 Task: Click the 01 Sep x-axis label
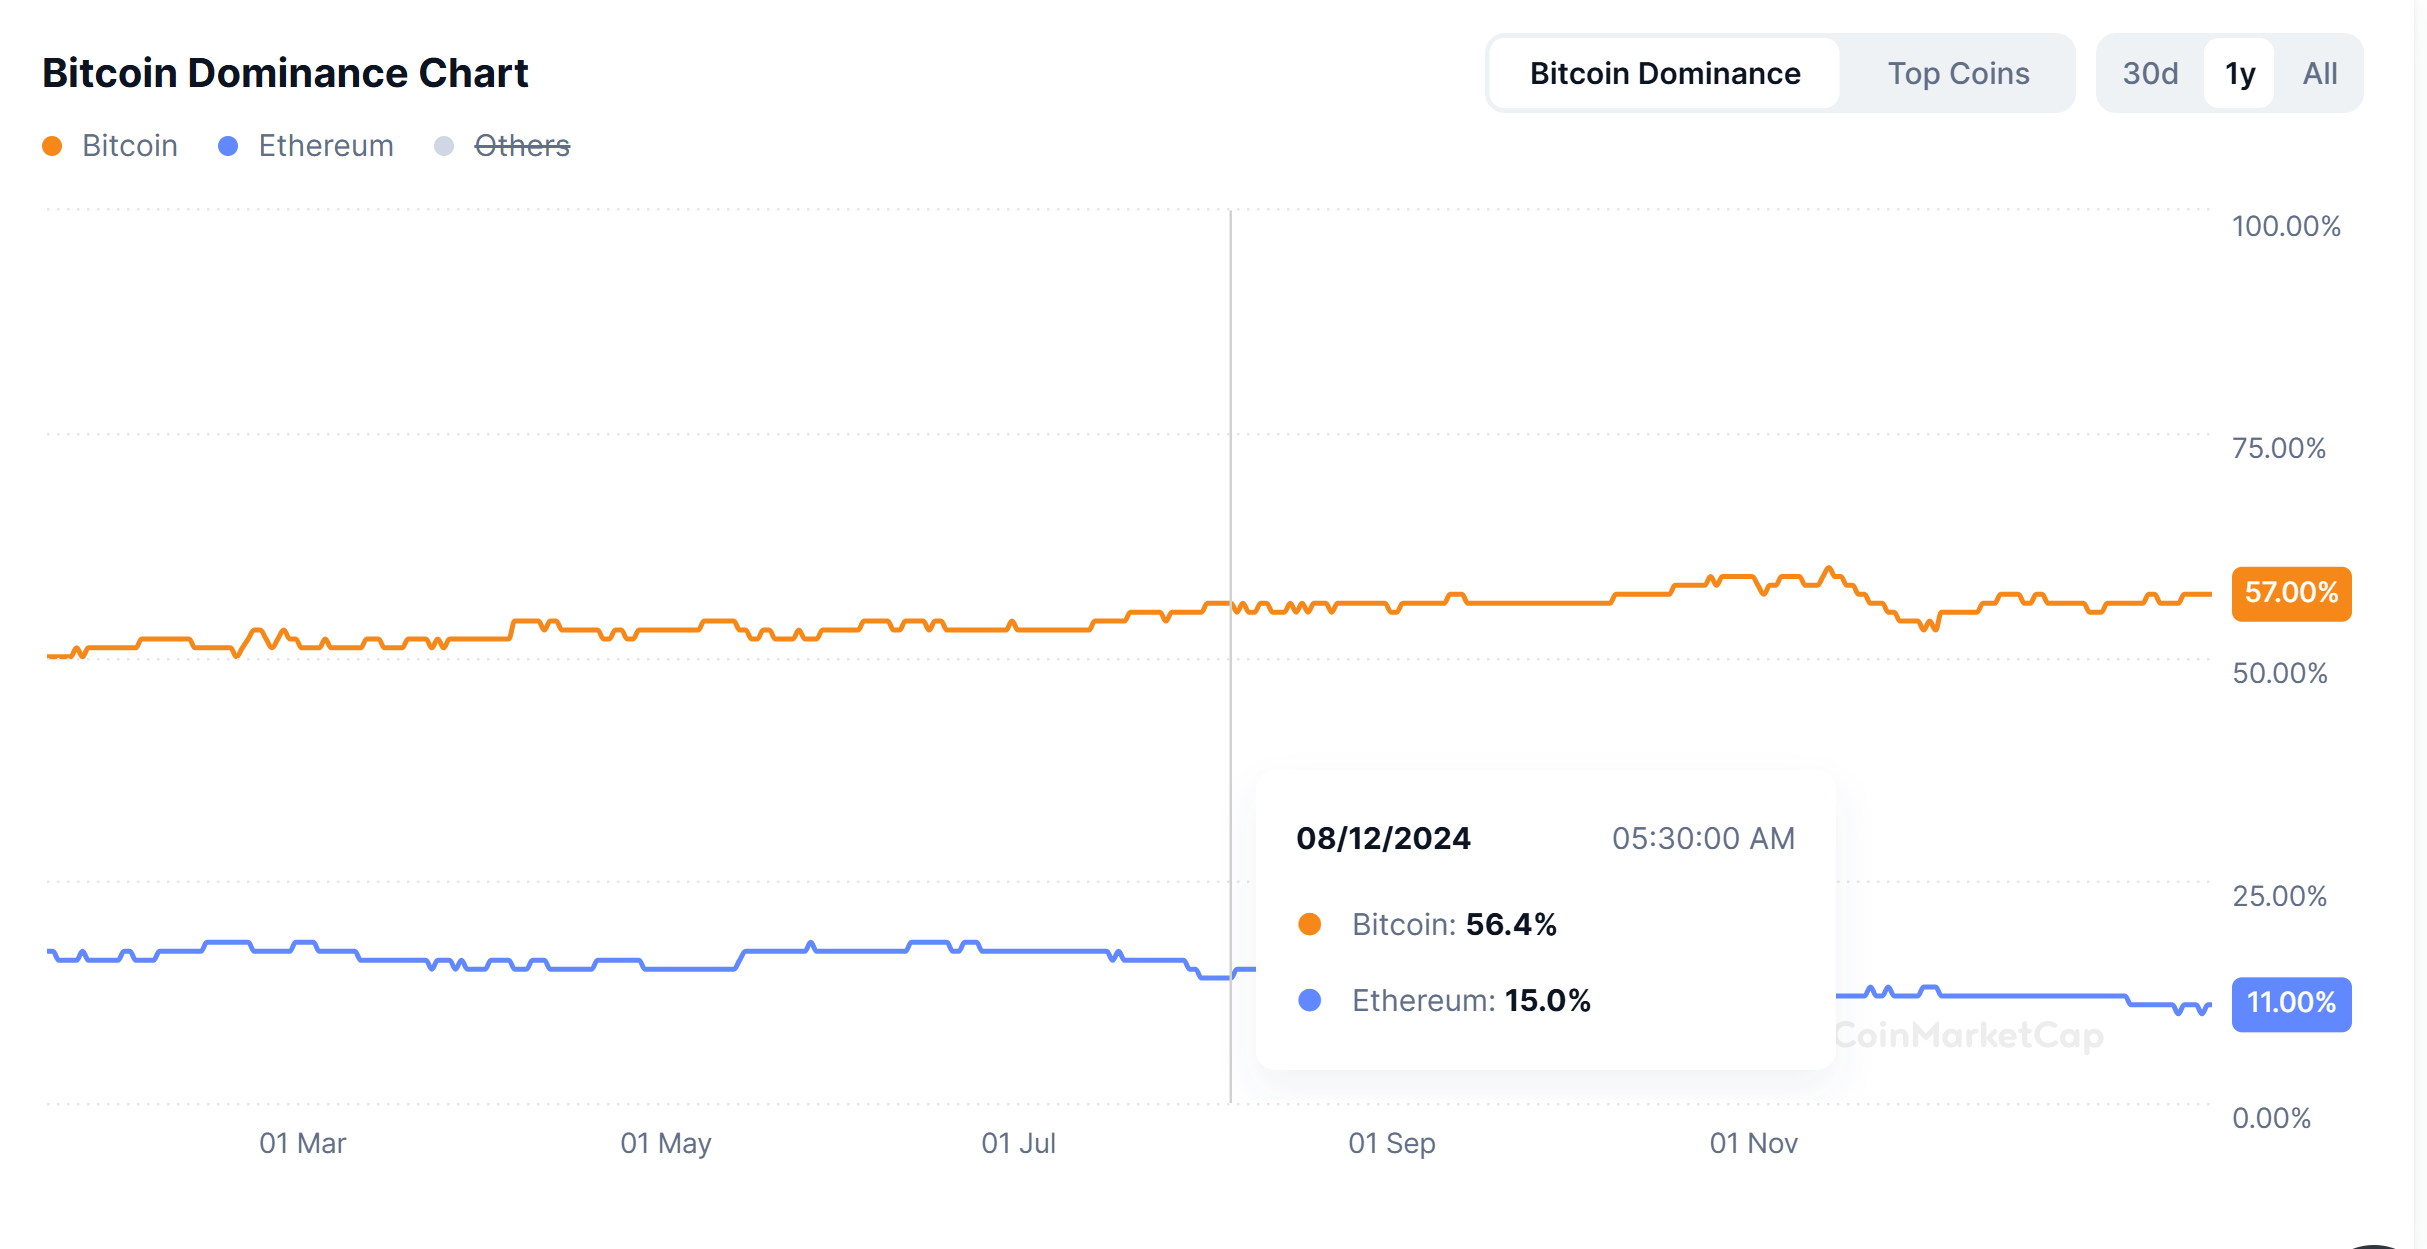[1391, 1143]
